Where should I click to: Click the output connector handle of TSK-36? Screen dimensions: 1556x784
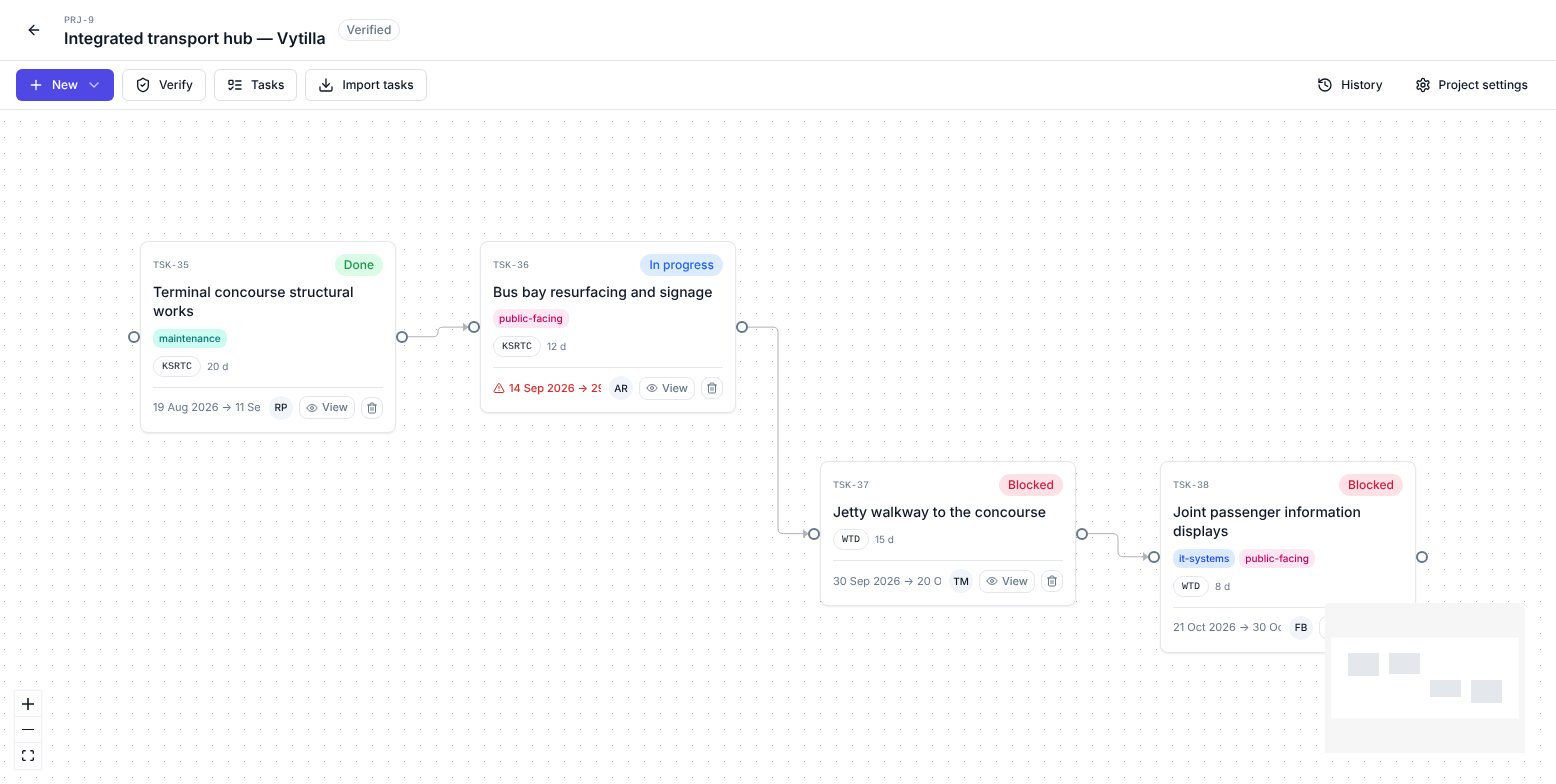click(742, 327)
